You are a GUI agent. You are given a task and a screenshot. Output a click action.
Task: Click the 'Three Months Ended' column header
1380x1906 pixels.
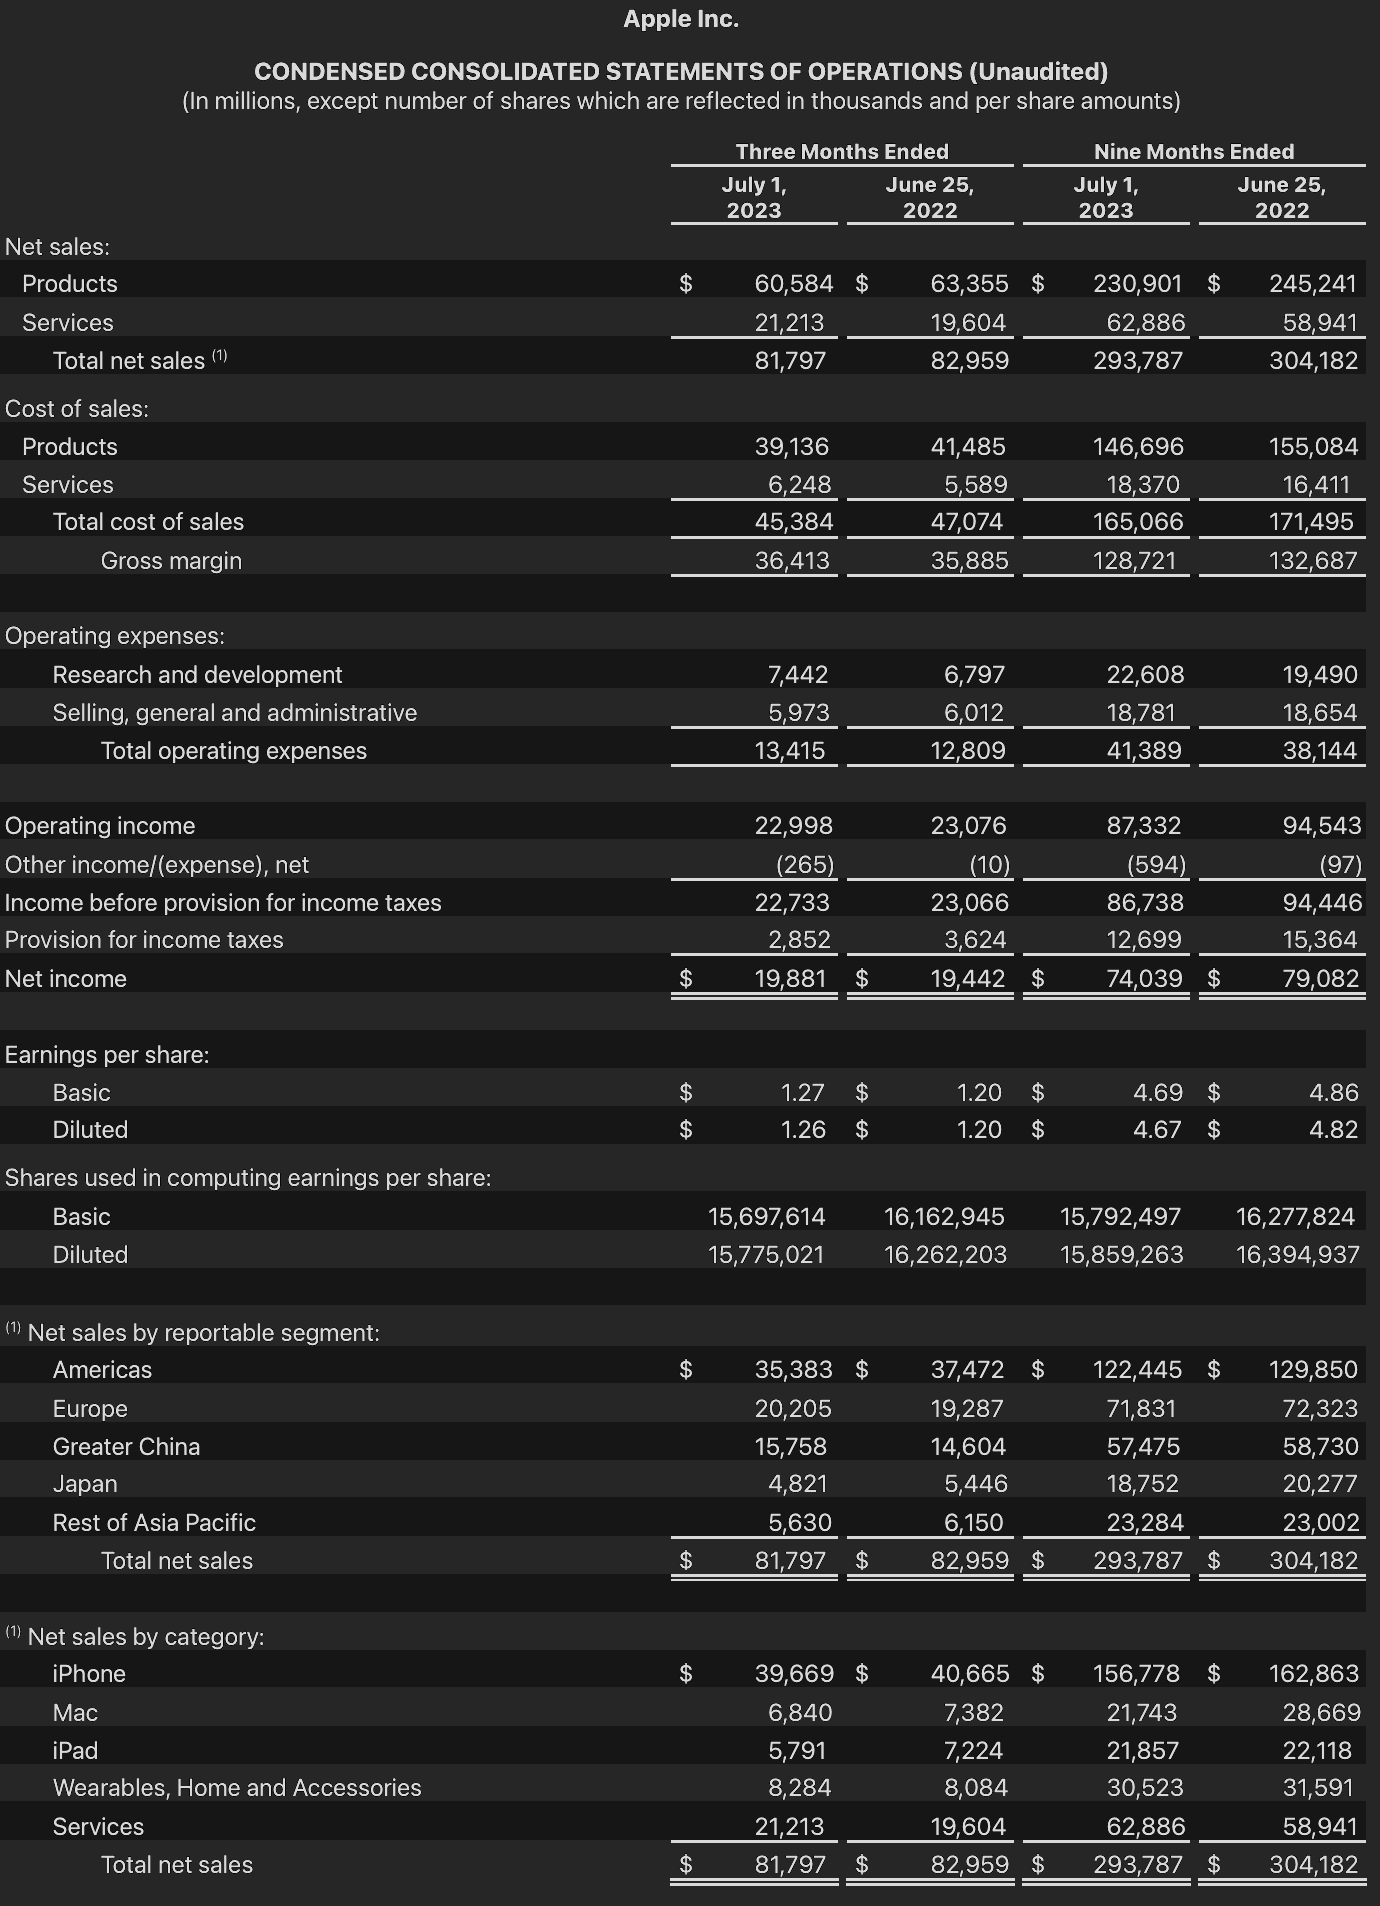[842, 152]
